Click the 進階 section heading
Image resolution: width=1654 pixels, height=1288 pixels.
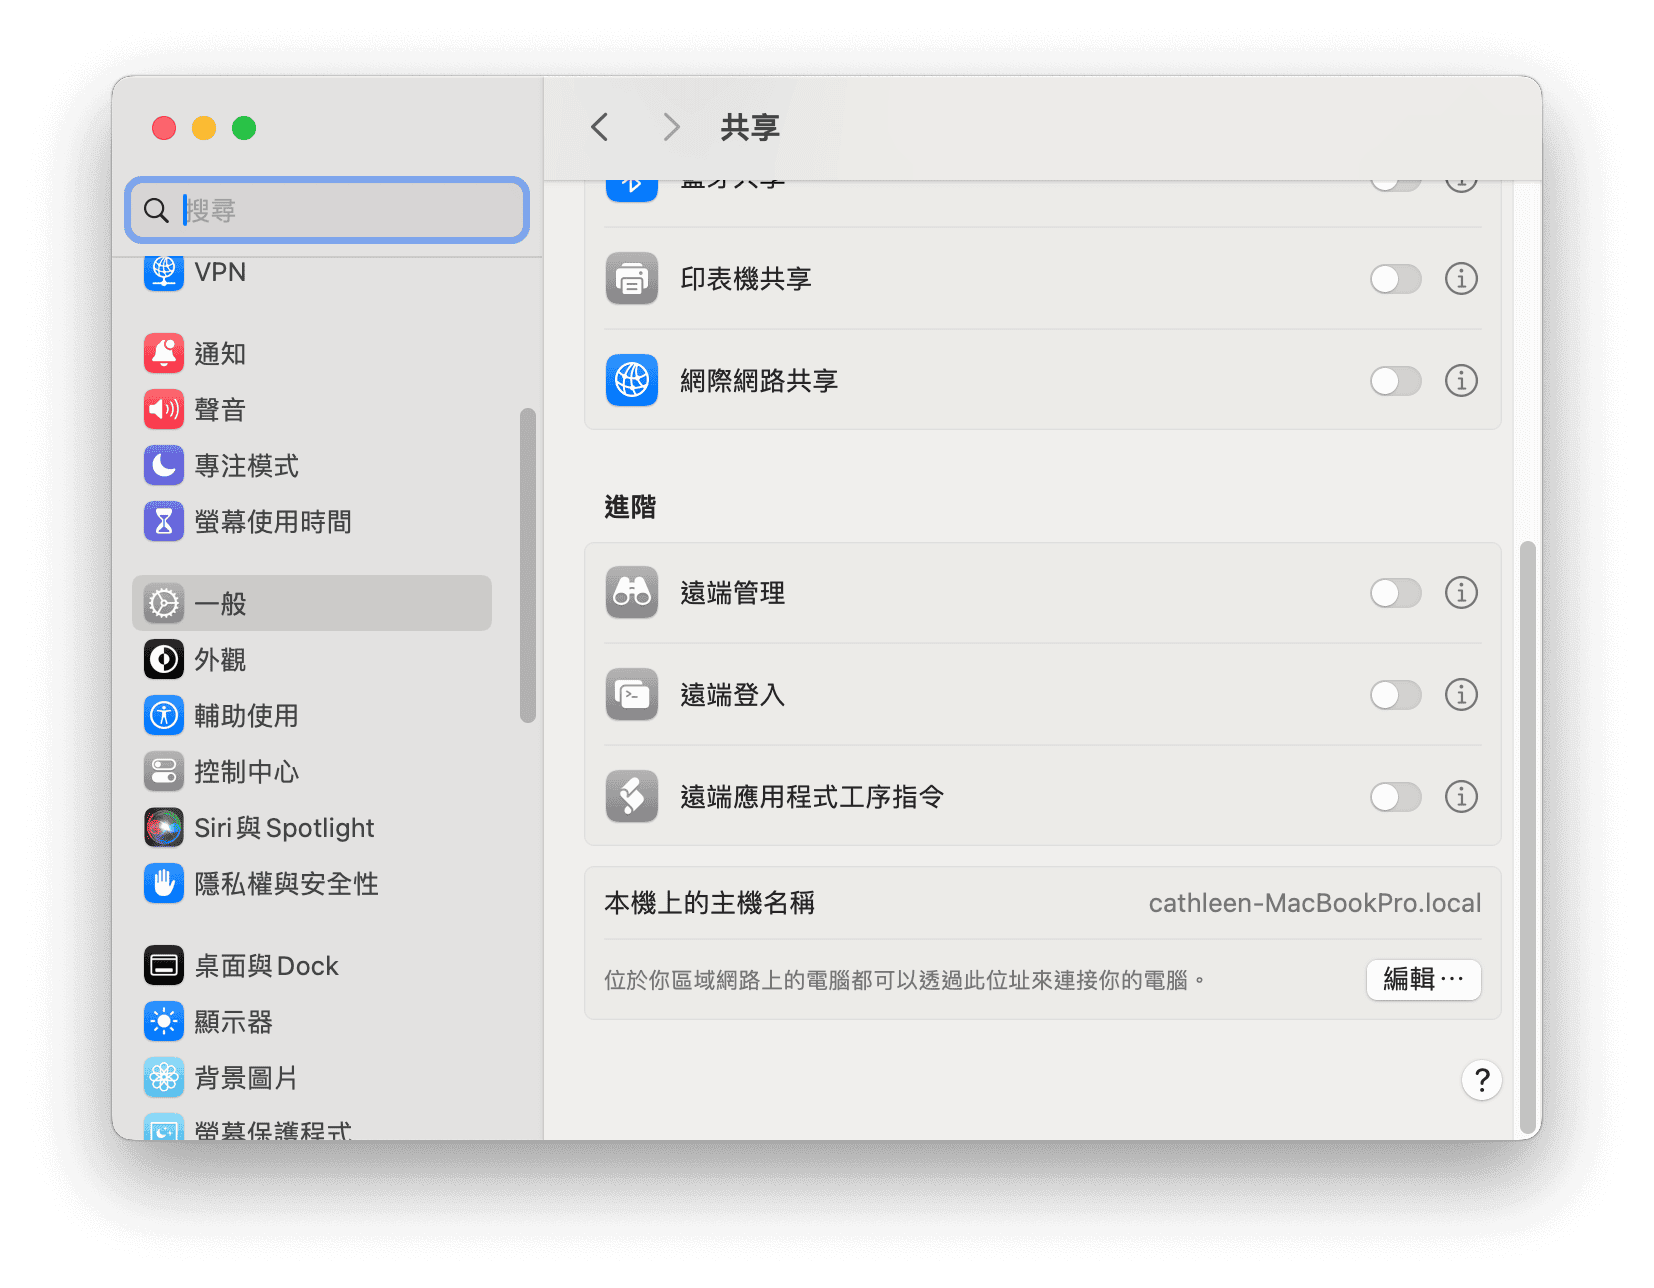click(630, 507)
